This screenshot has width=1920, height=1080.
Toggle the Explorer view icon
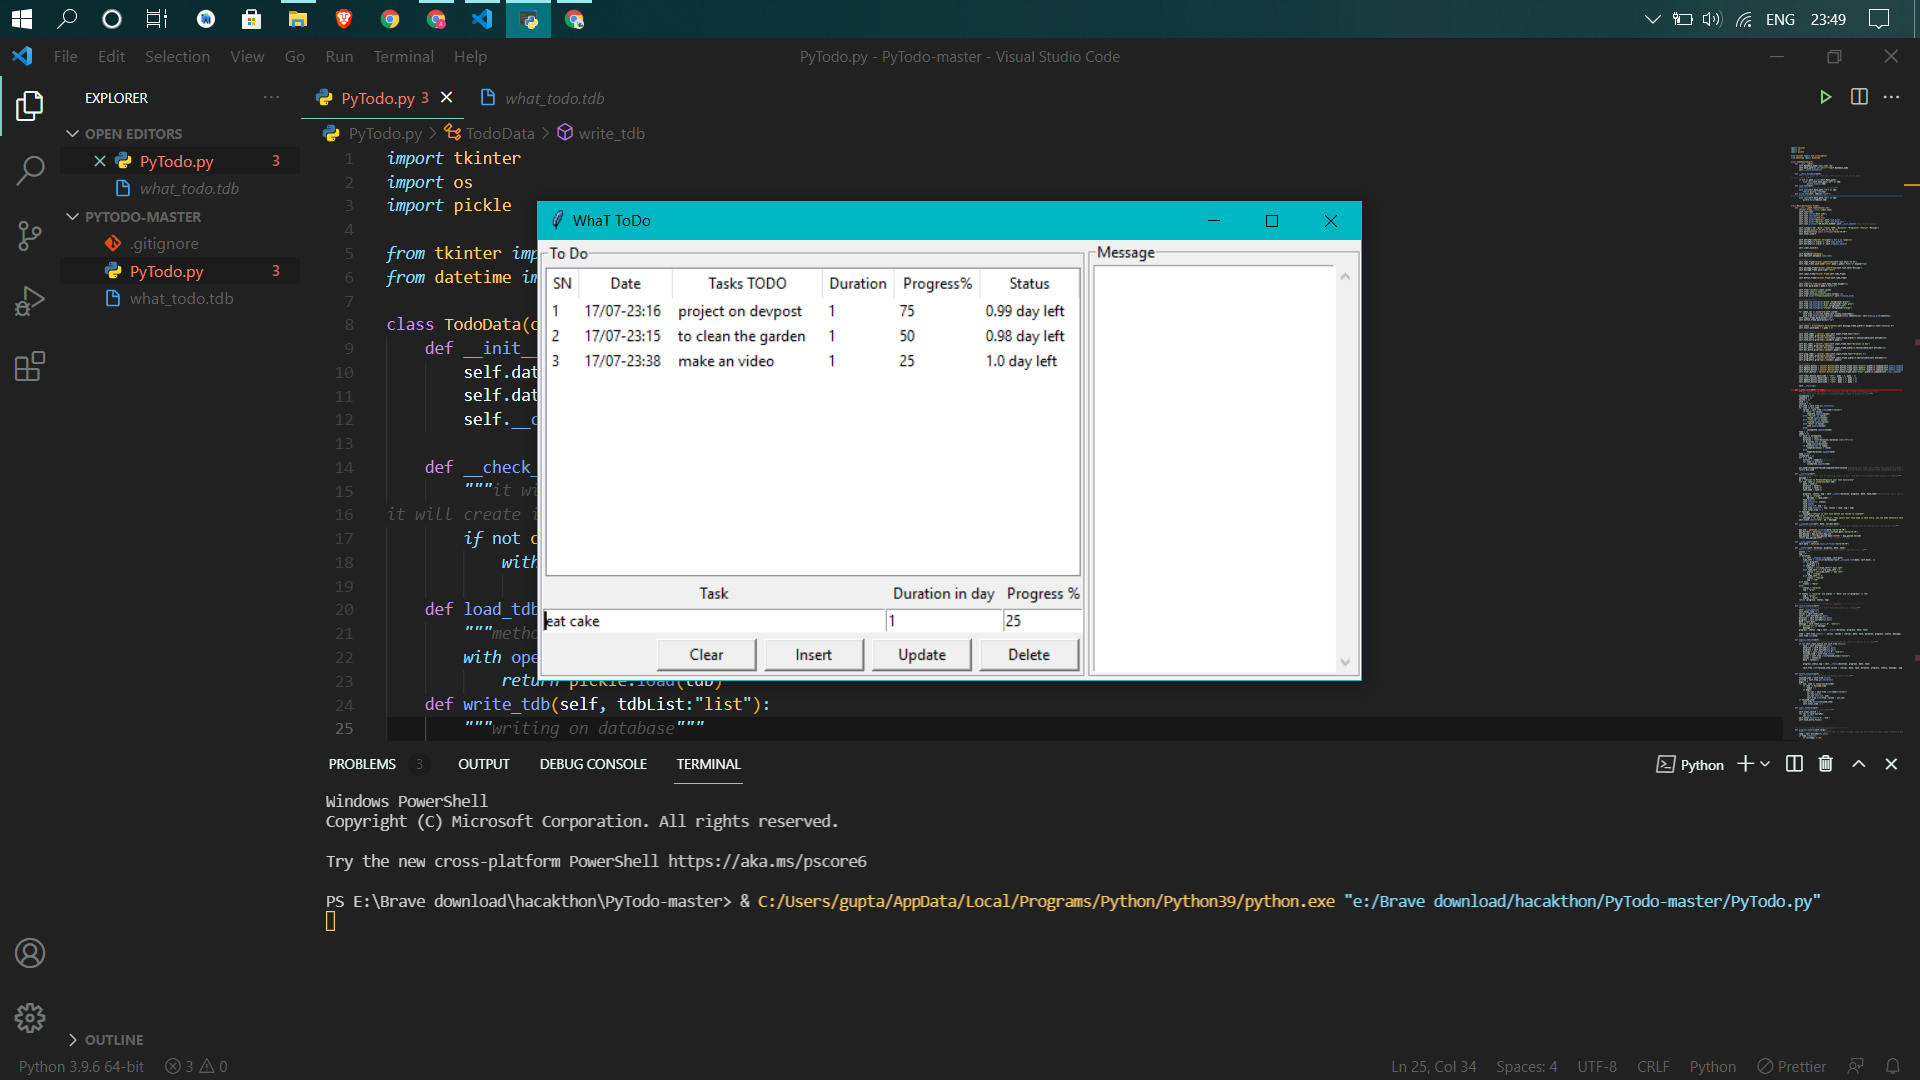[30, 105]
